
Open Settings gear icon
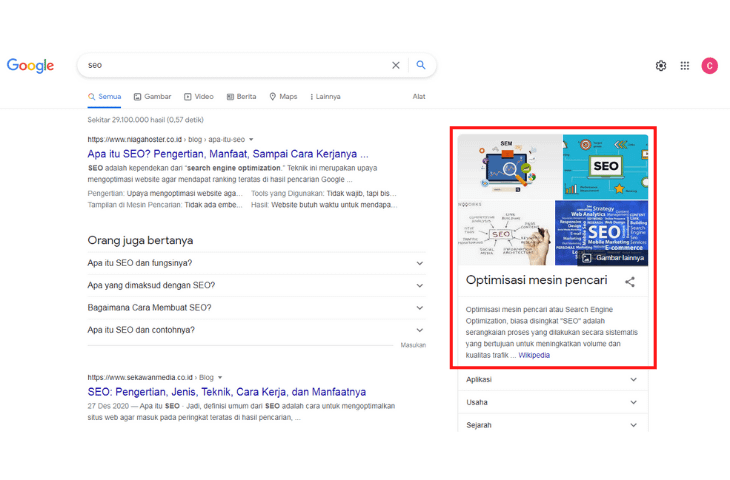pos(661,66)
